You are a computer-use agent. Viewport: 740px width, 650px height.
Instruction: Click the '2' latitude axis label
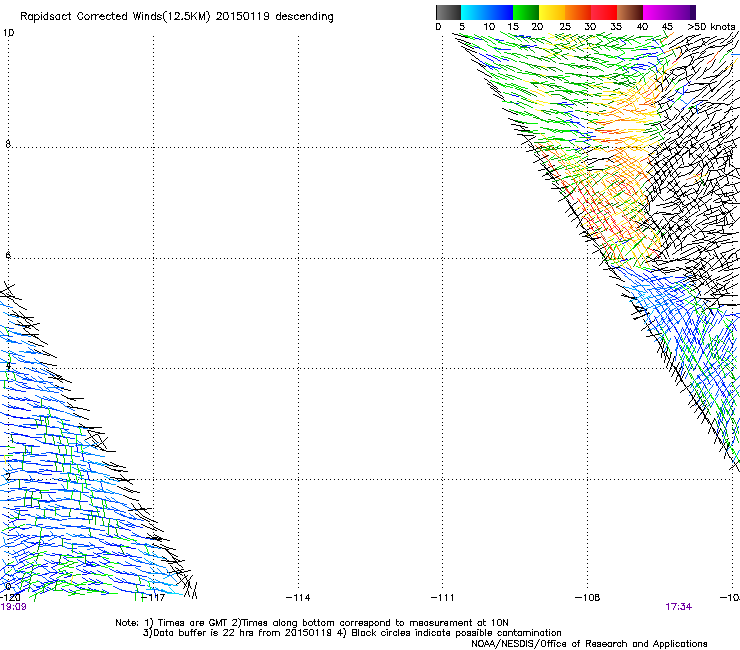[x=8, y=477]
